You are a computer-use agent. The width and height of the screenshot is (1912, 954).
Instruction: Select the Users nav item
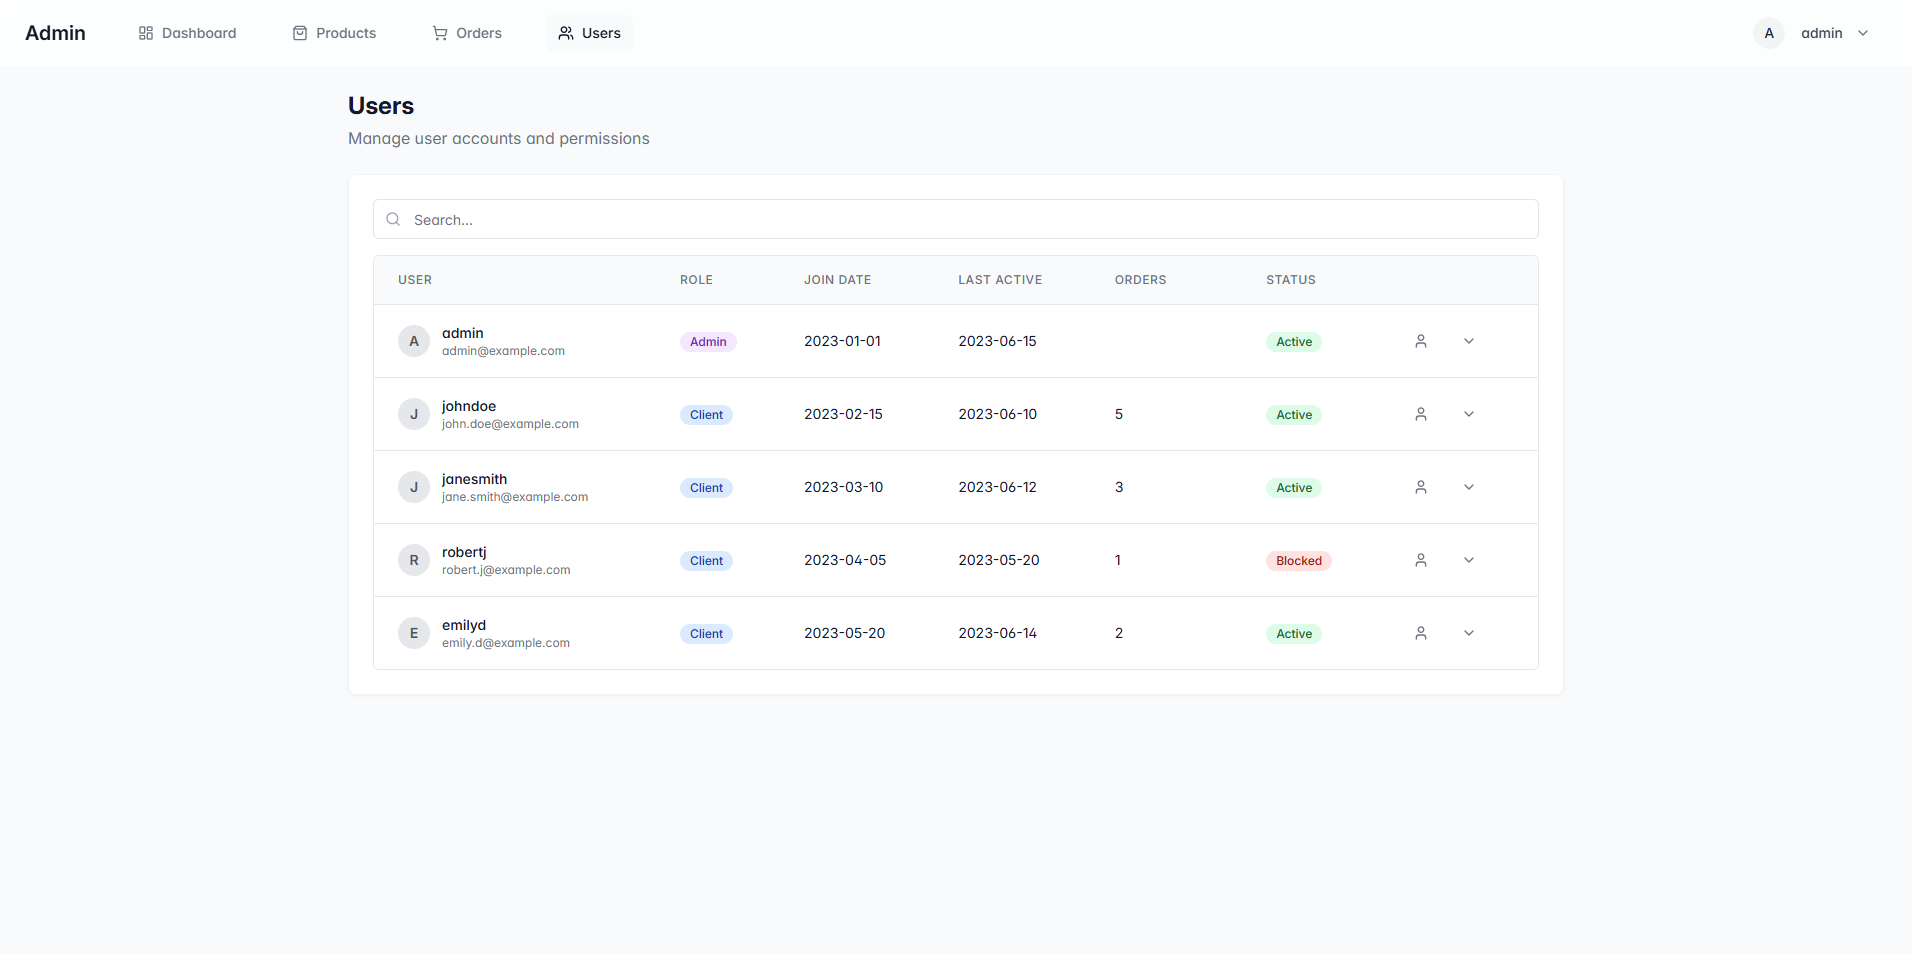point(589,33)
